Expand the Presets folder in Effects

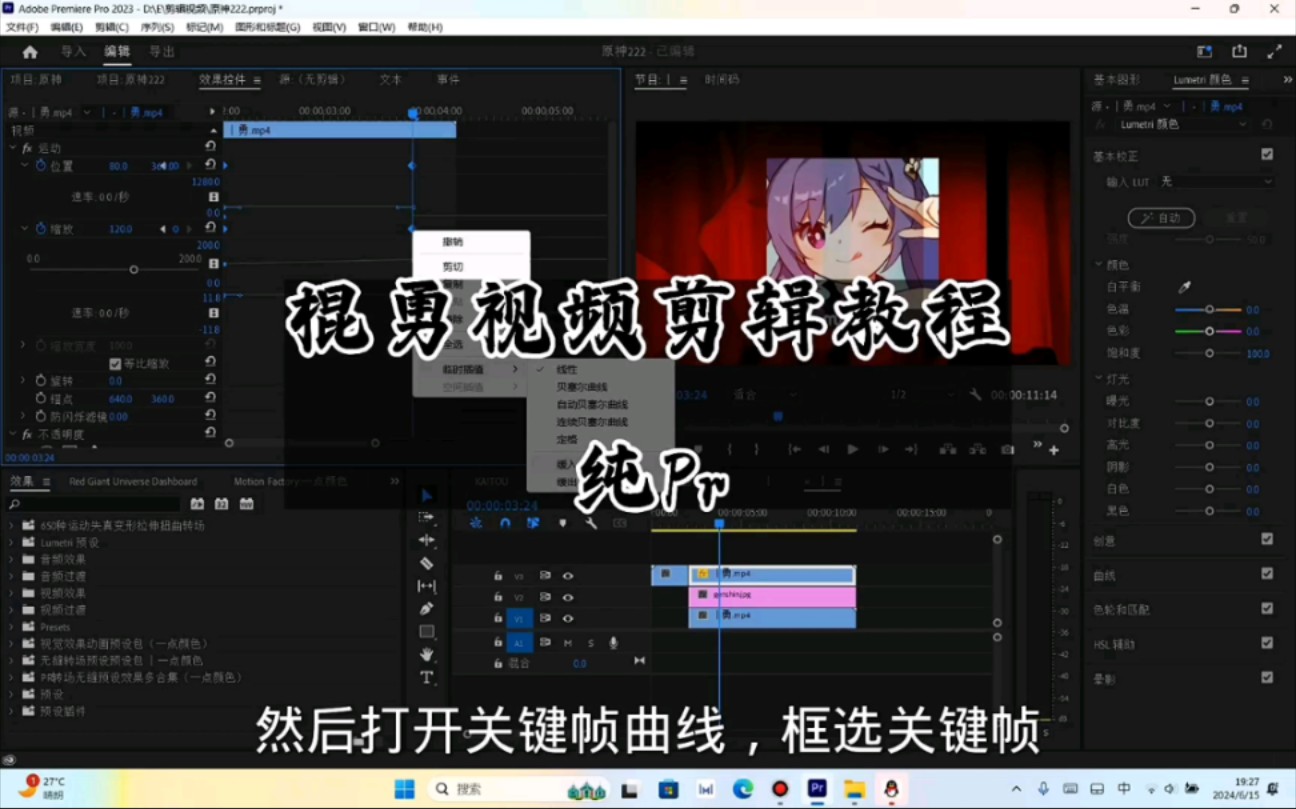(x=12, y=627)
